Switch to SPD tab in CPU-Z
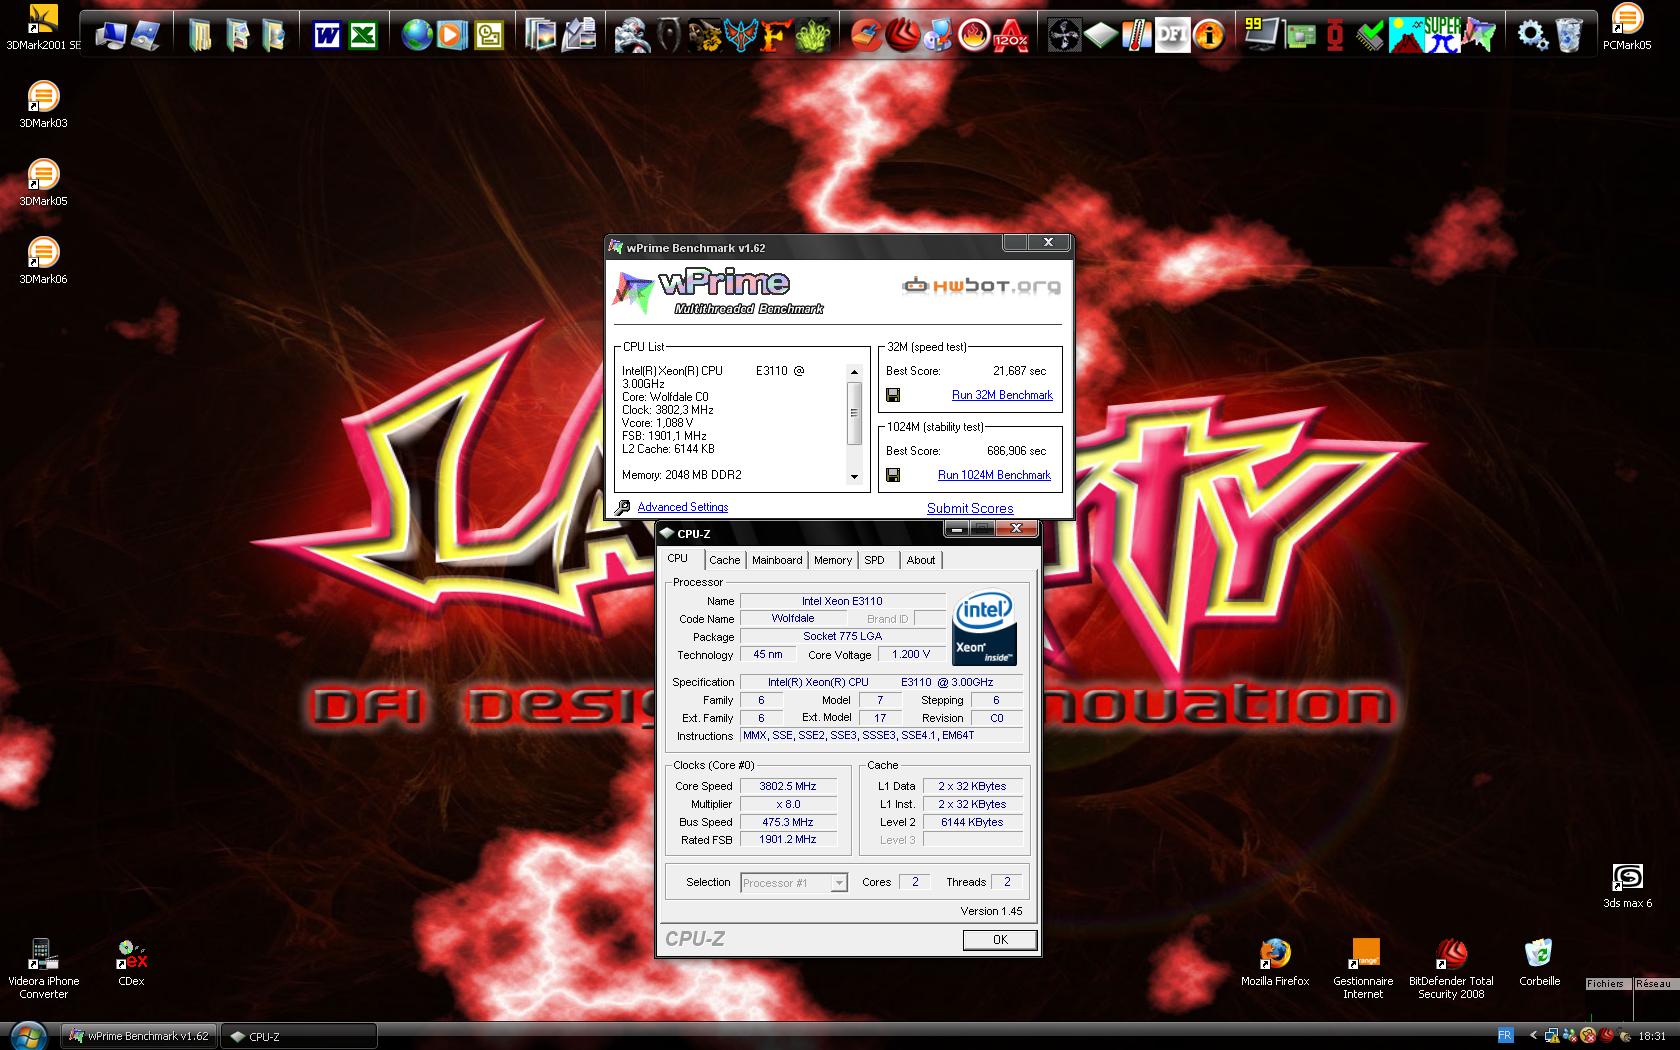 click(875, 560)
